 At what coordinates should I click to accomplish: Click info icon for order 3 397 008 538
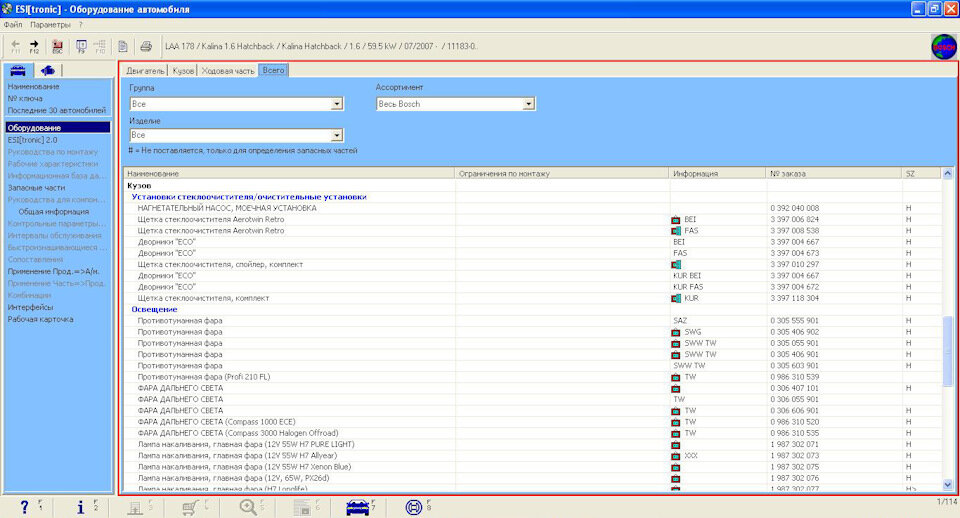[675, 231]
